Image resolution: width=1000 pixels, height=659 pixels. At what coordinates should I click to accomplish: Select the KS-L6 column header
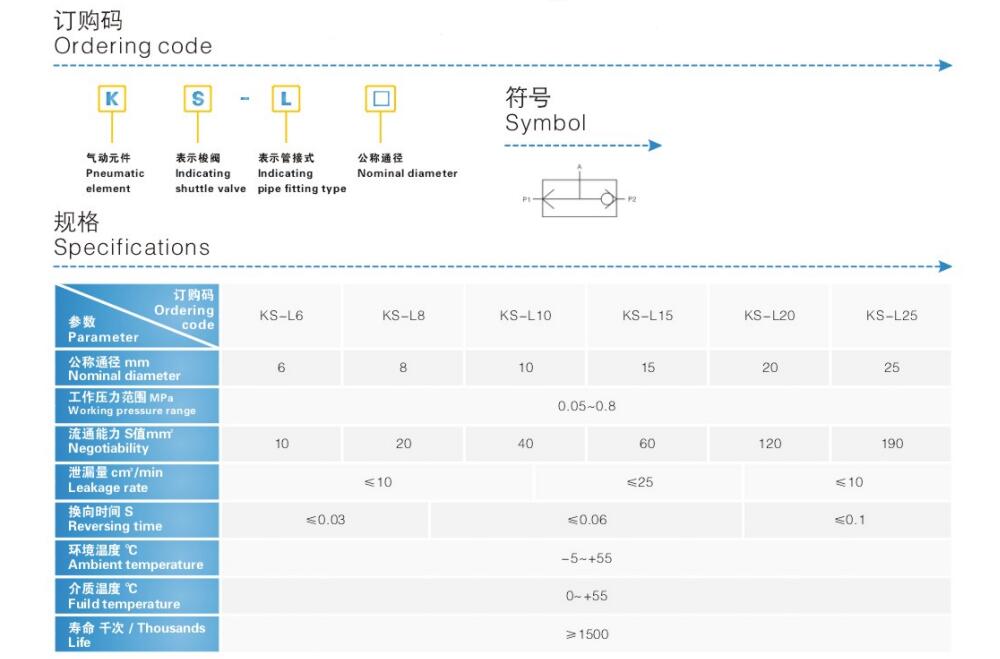coord(281,316)
